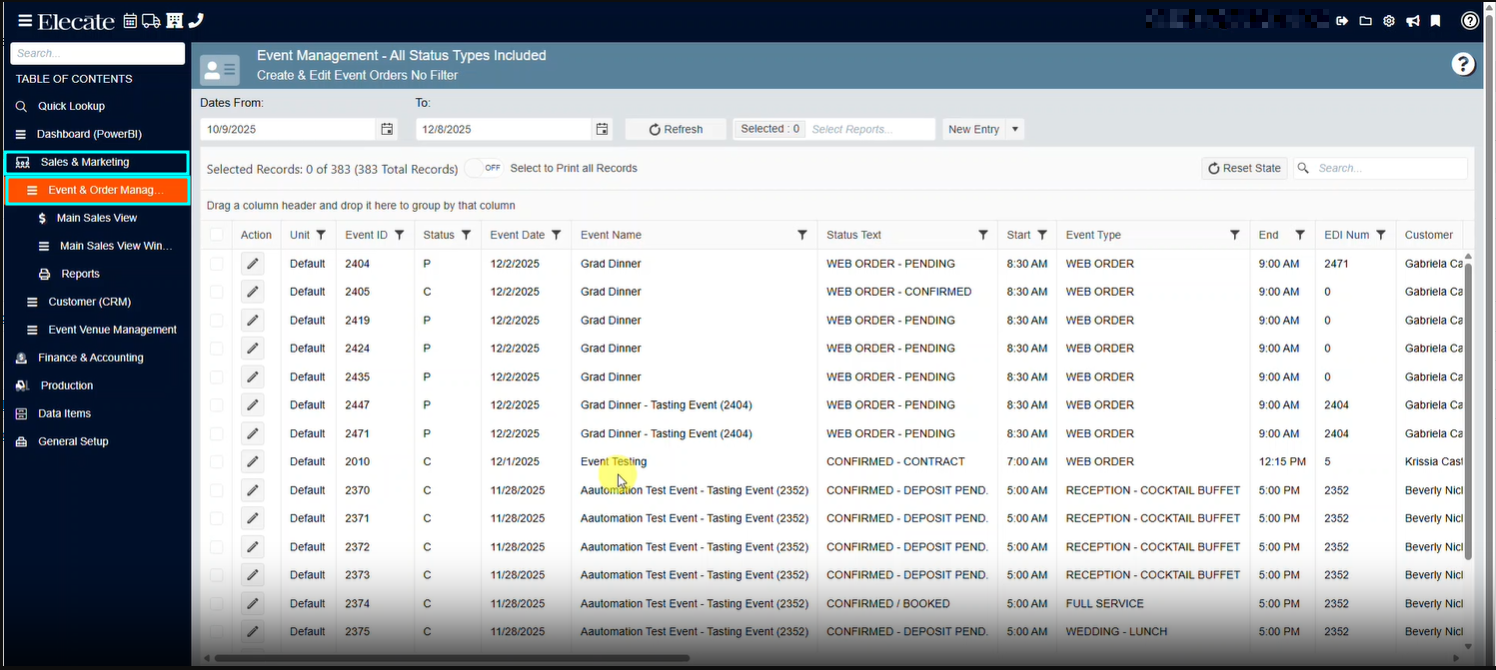Click the horizontal scrollbar below the table
This screenshot has width=1496, height=670.
click(x=450, y=658)
